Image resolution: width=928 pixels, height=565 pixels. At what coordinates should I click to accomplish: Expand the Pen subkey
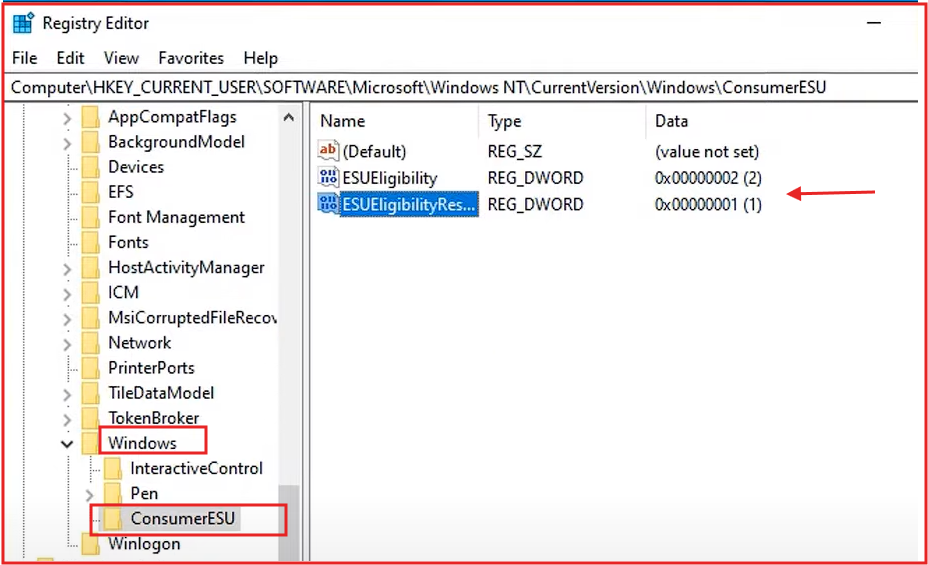click(89, 495)
